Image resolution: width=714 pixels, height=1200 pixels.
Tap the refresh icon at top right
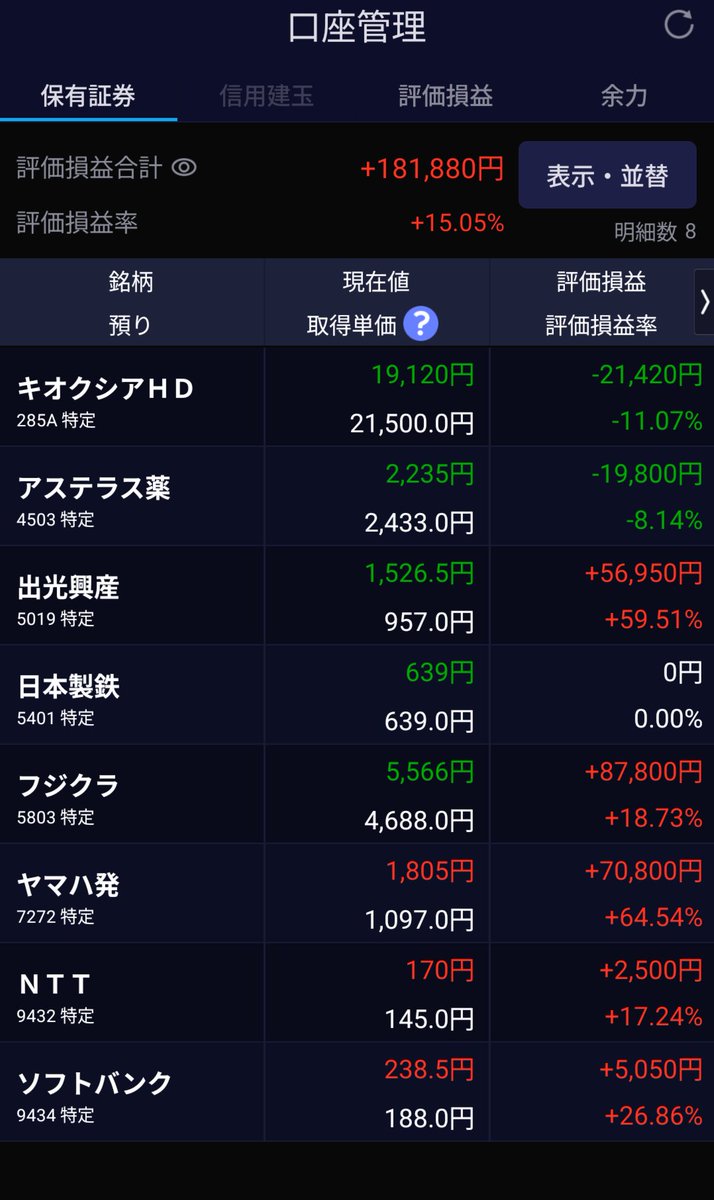pyautogui.click(x=679, y=25)
